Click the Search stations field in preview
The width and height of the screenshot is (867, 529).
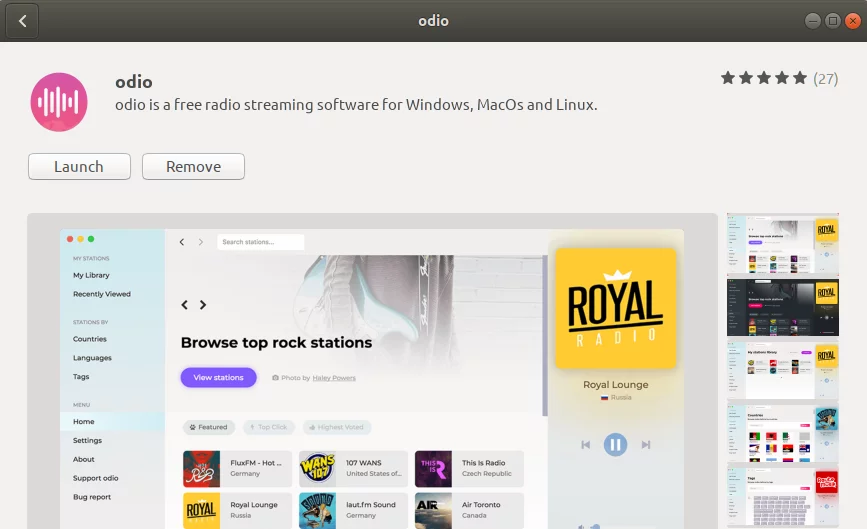[260, 242]
